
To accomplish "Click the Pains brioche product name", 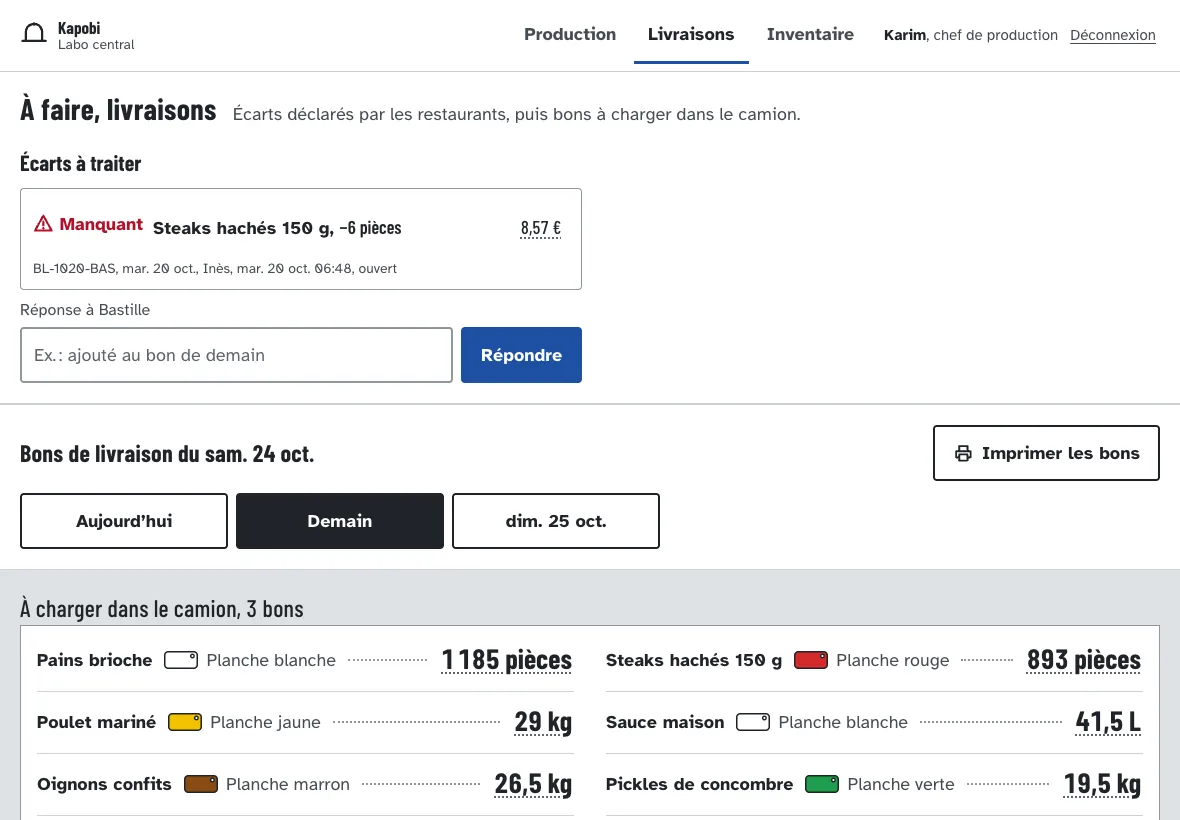I will tap(94, 660).
